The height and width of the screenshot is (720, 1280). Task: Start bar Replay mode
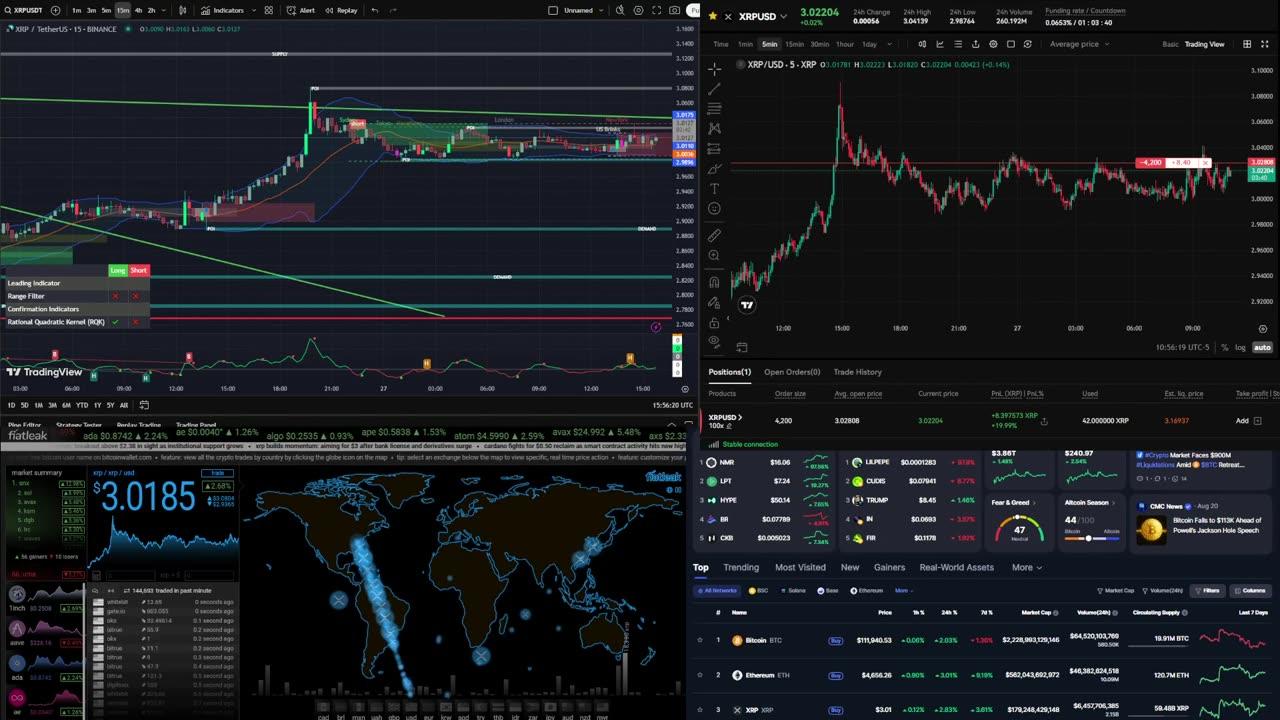(341, 10)
